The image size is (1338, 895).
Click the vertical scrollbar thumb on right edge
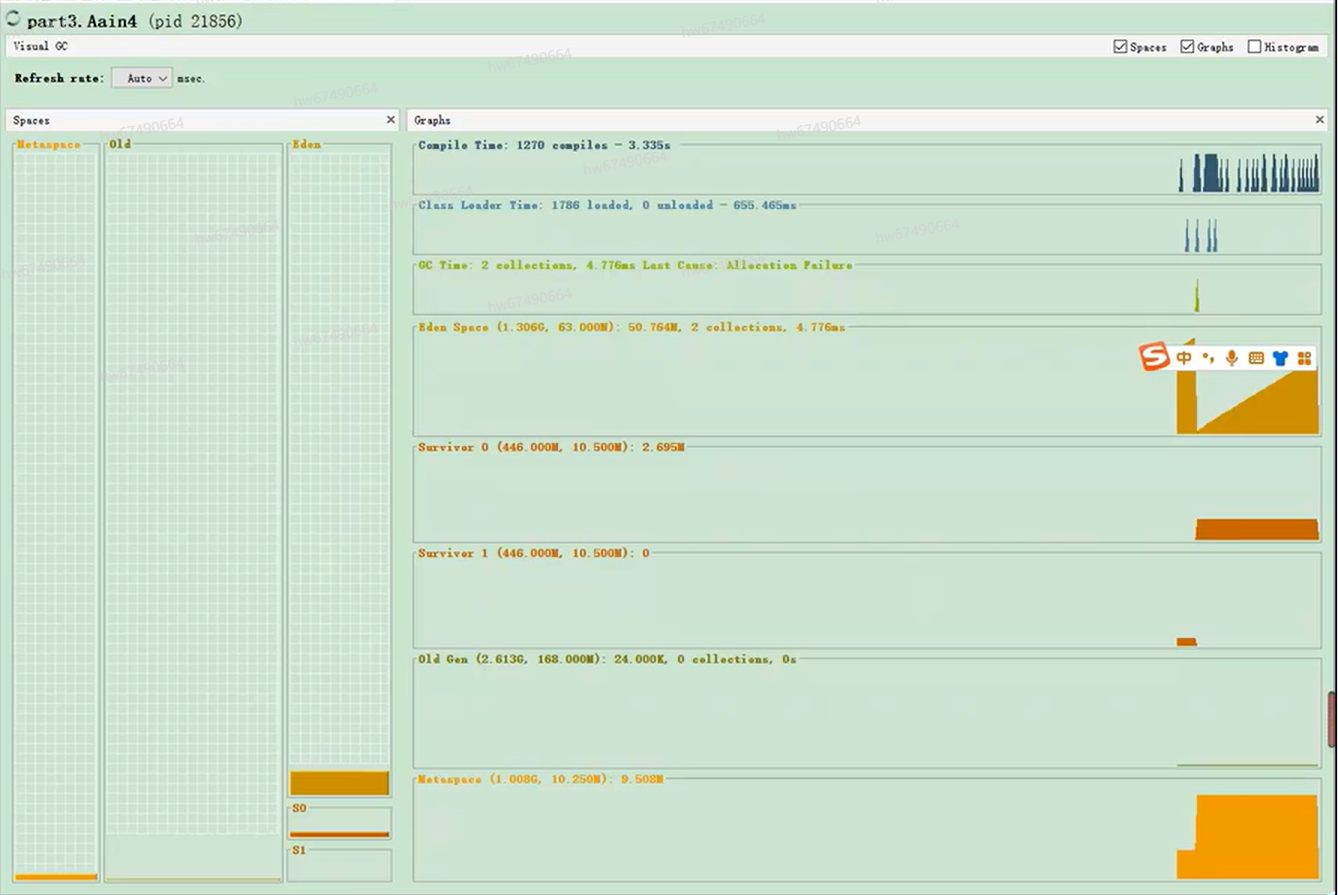pos(1332,719)
